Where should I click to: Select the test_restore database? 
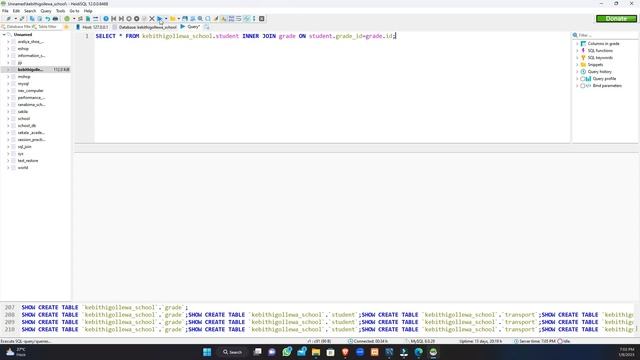28,161
